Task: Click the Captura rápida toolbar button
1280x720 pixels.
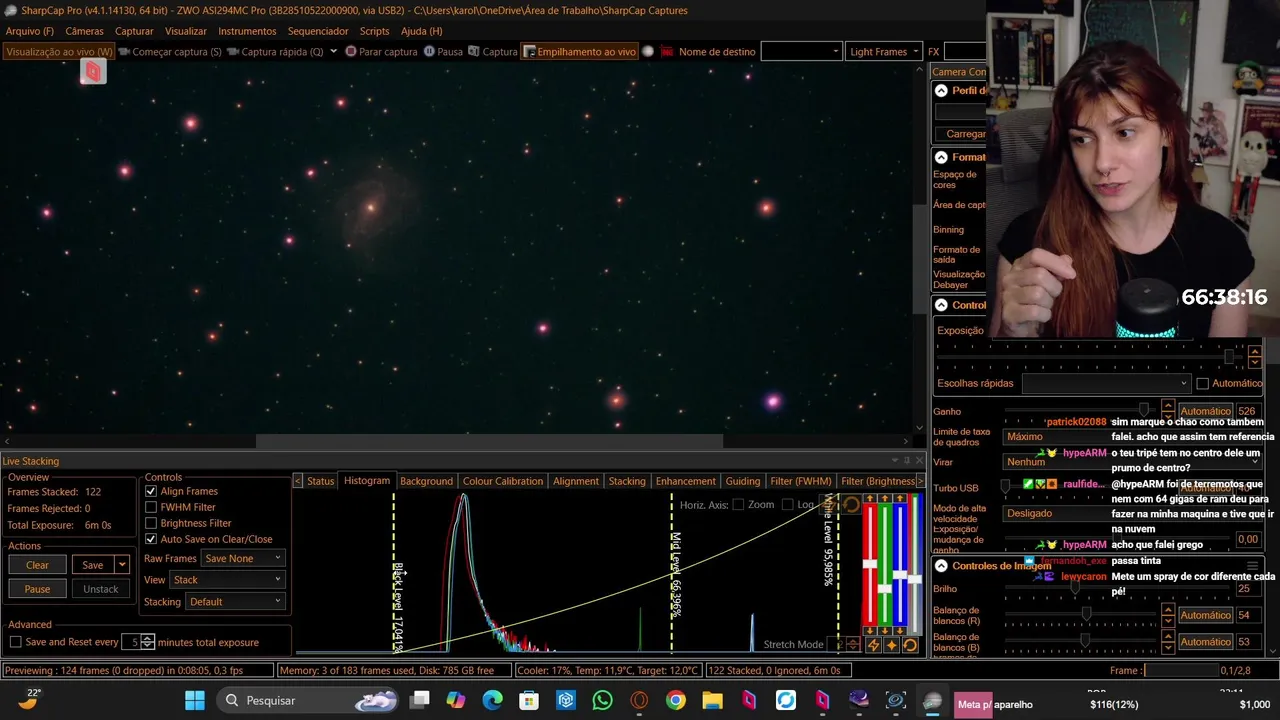Action: tap(274, 52)
